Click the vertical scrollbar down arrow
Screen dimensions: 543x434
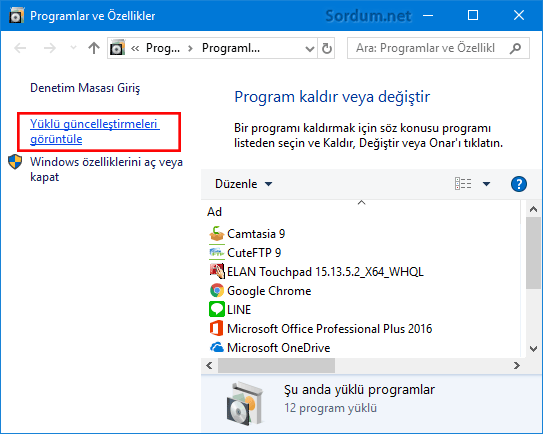533,348
